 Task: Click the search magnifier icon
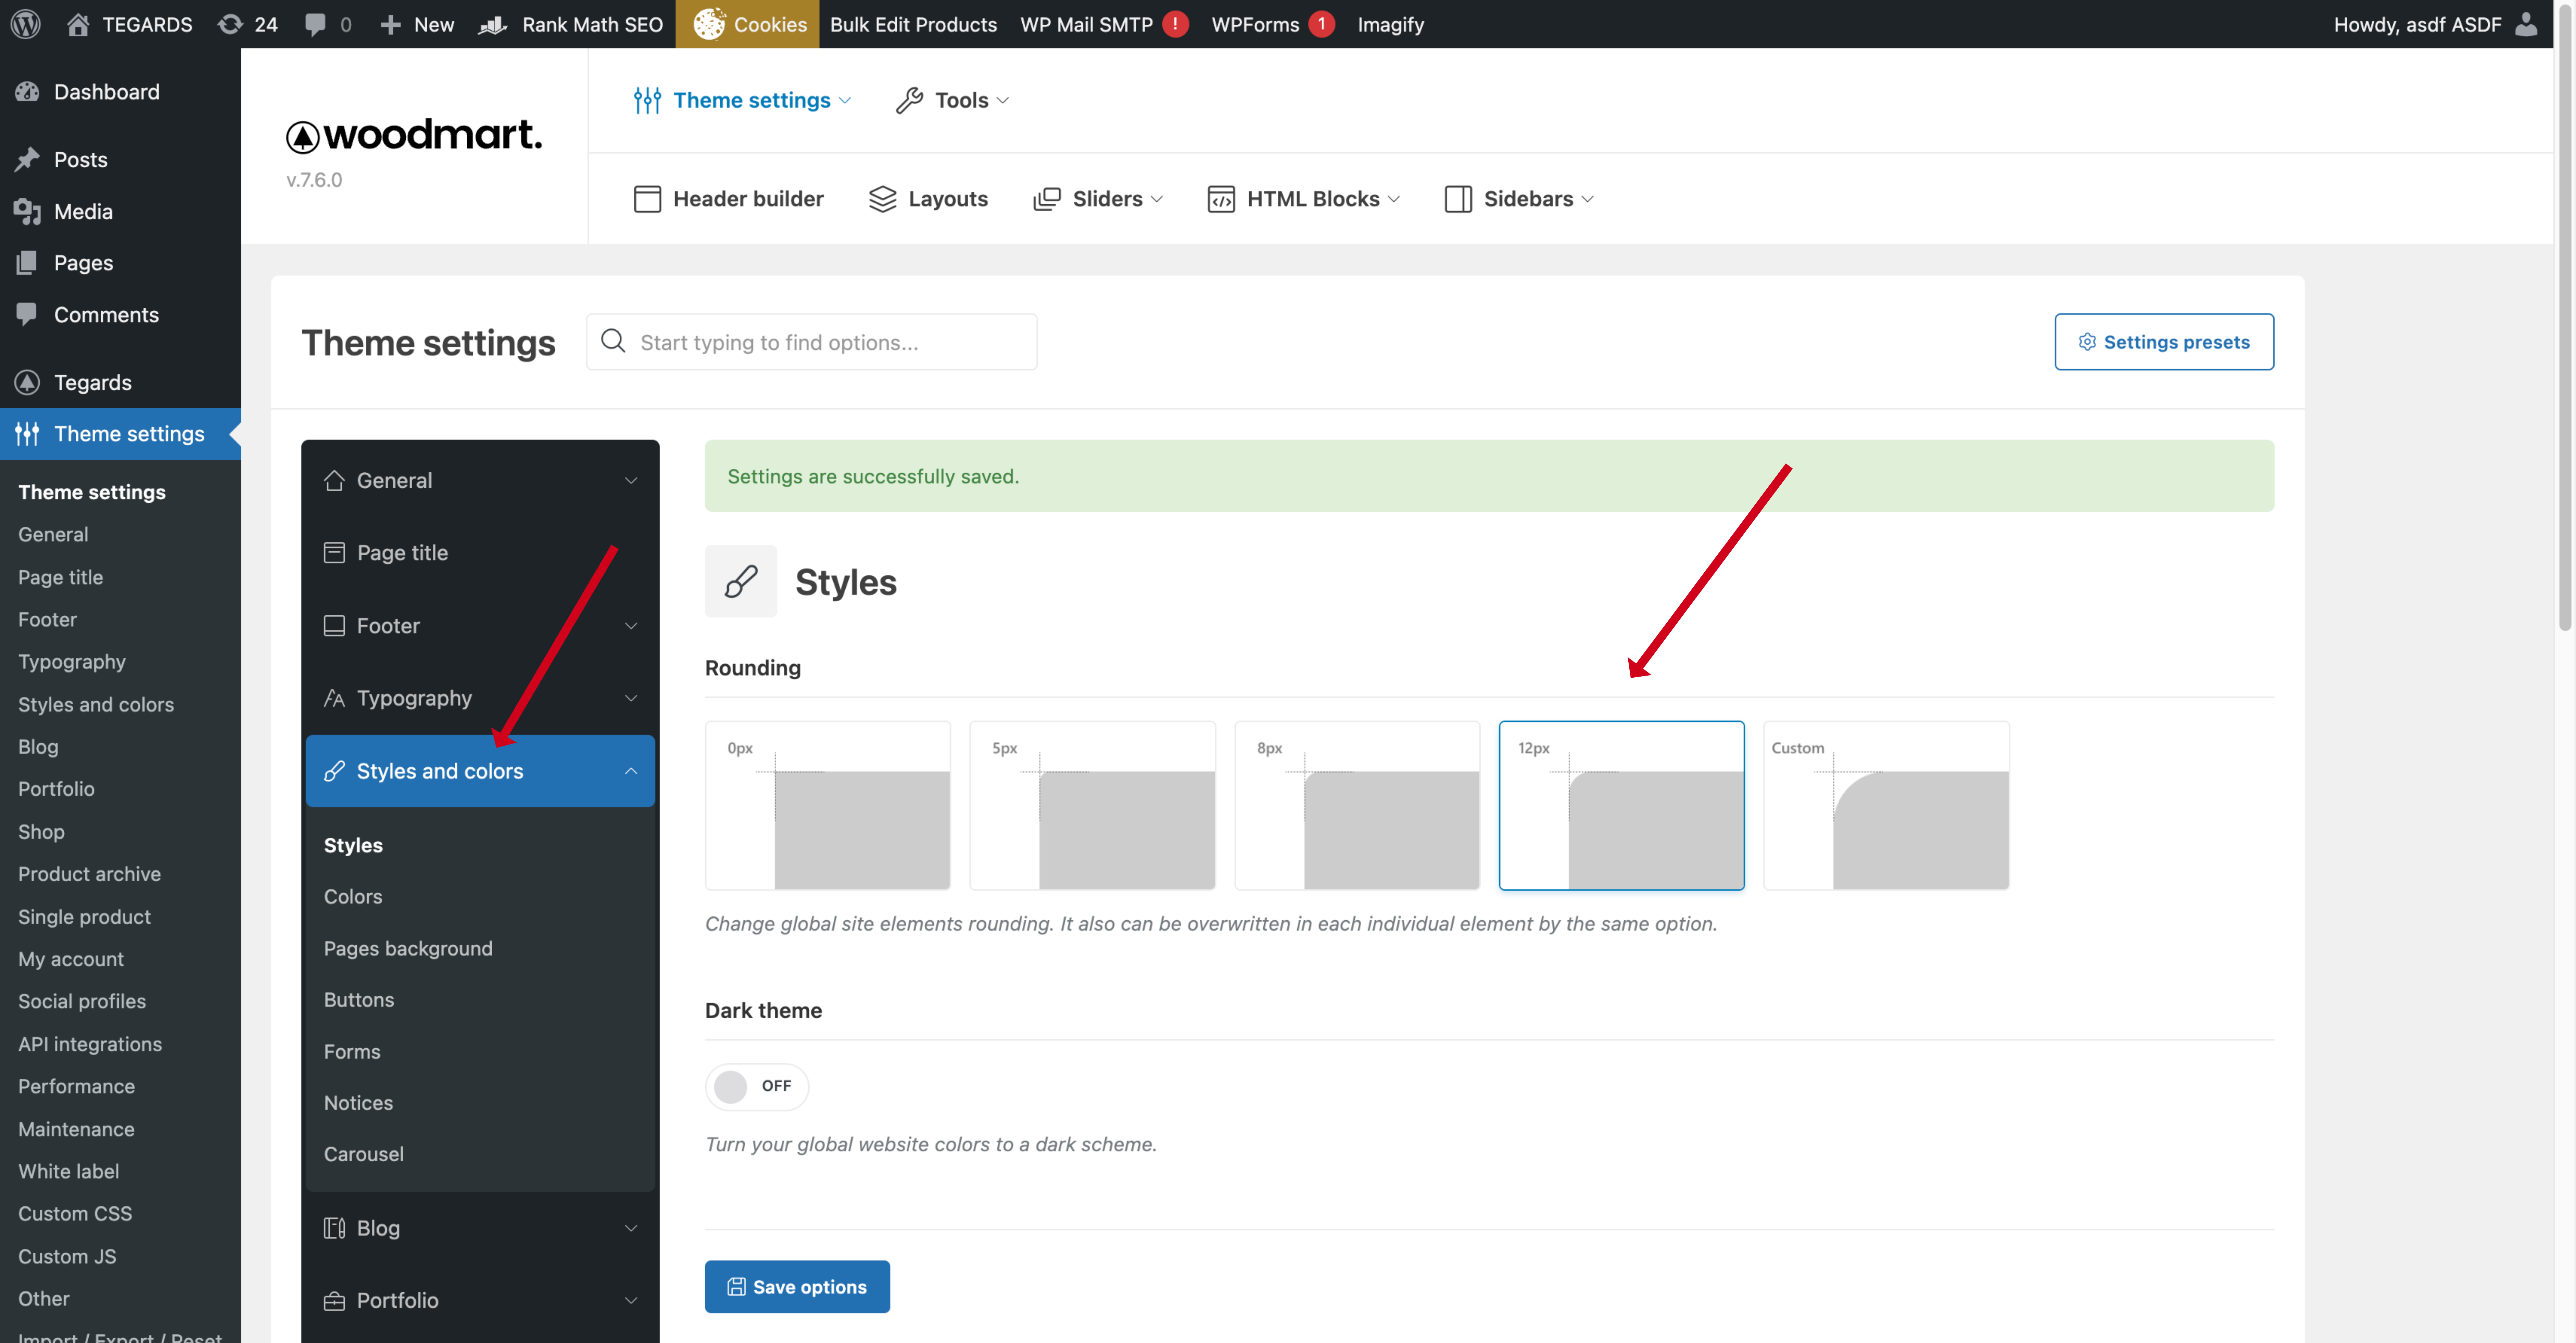pyautogui.click(x=613, y=341)
